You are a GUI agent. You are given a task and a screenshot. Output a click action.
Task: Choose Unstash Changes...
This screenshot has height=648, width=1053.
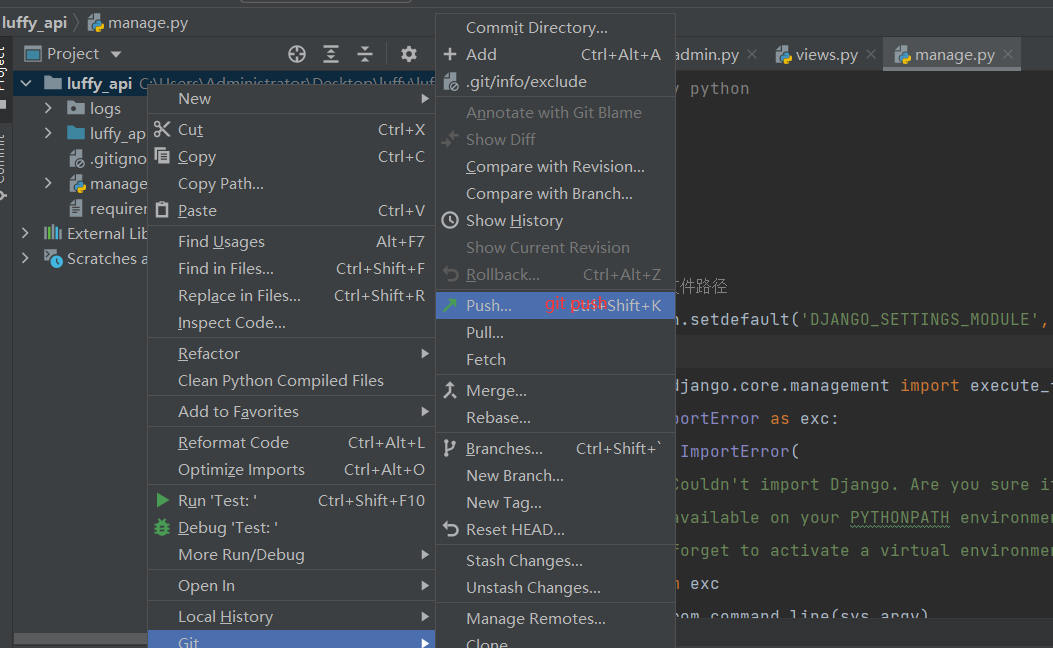555,588
